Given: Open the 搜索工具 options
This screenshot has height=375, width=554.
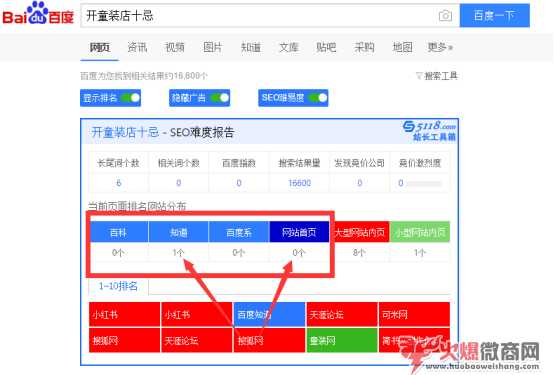Looking at the screenshot, I should pos(437,76).
